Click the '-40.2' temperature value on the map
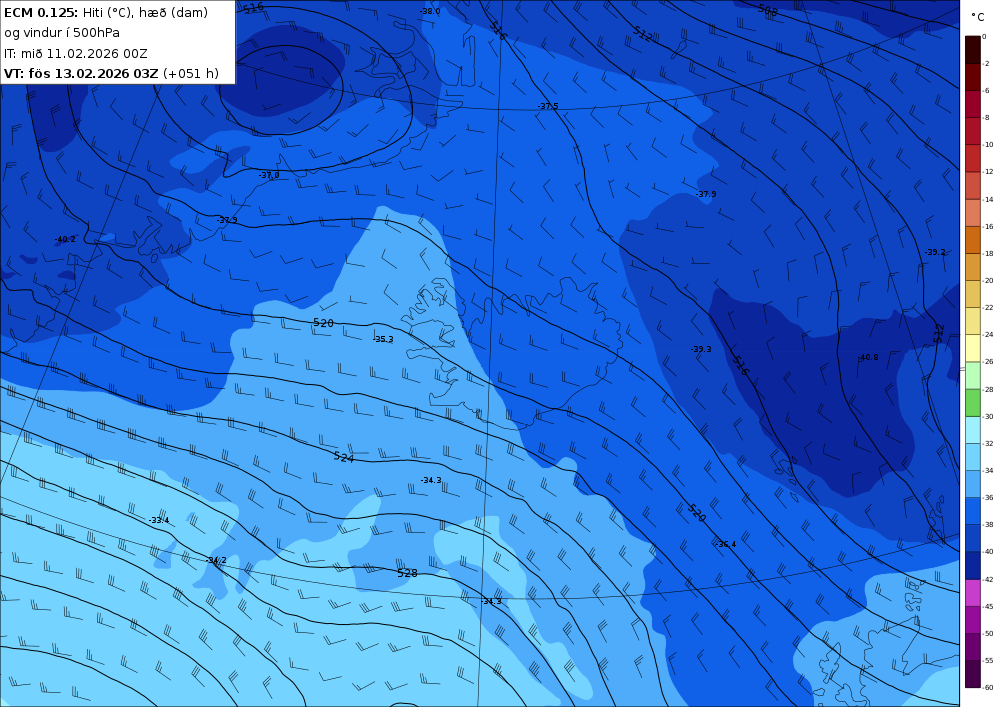 pos(65,240)
